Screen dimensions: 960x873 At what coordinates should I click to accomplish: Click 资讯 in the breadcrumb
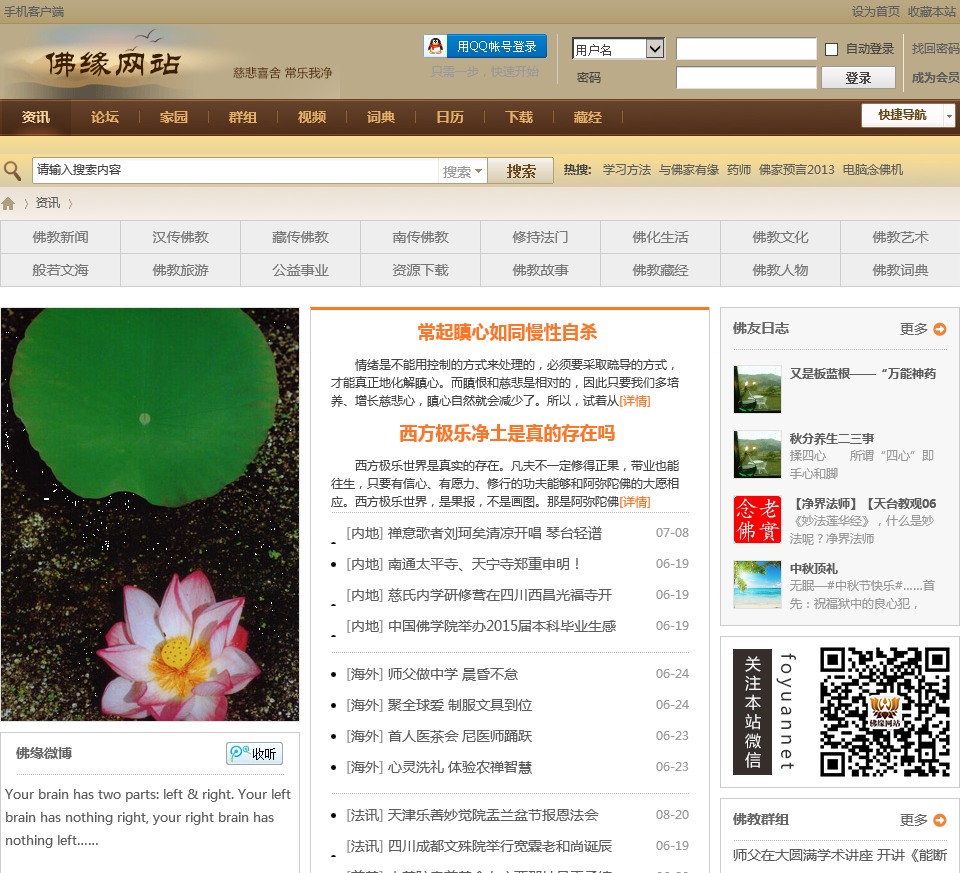coord(48,203)
